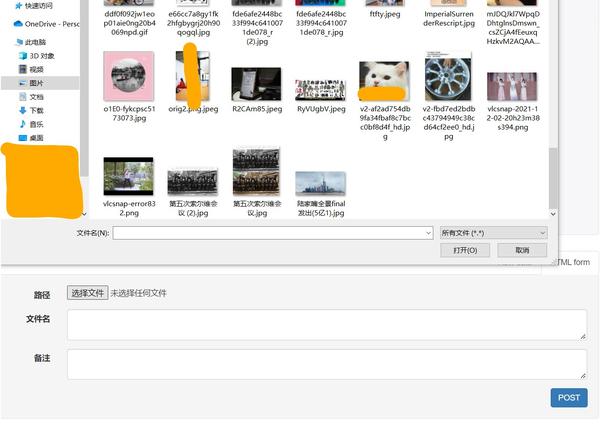Click filename fde6afe2448bc...1de078_r.jpg
Image resolution: width=600 pixels, height=427 pixels.
coord(321,23)
